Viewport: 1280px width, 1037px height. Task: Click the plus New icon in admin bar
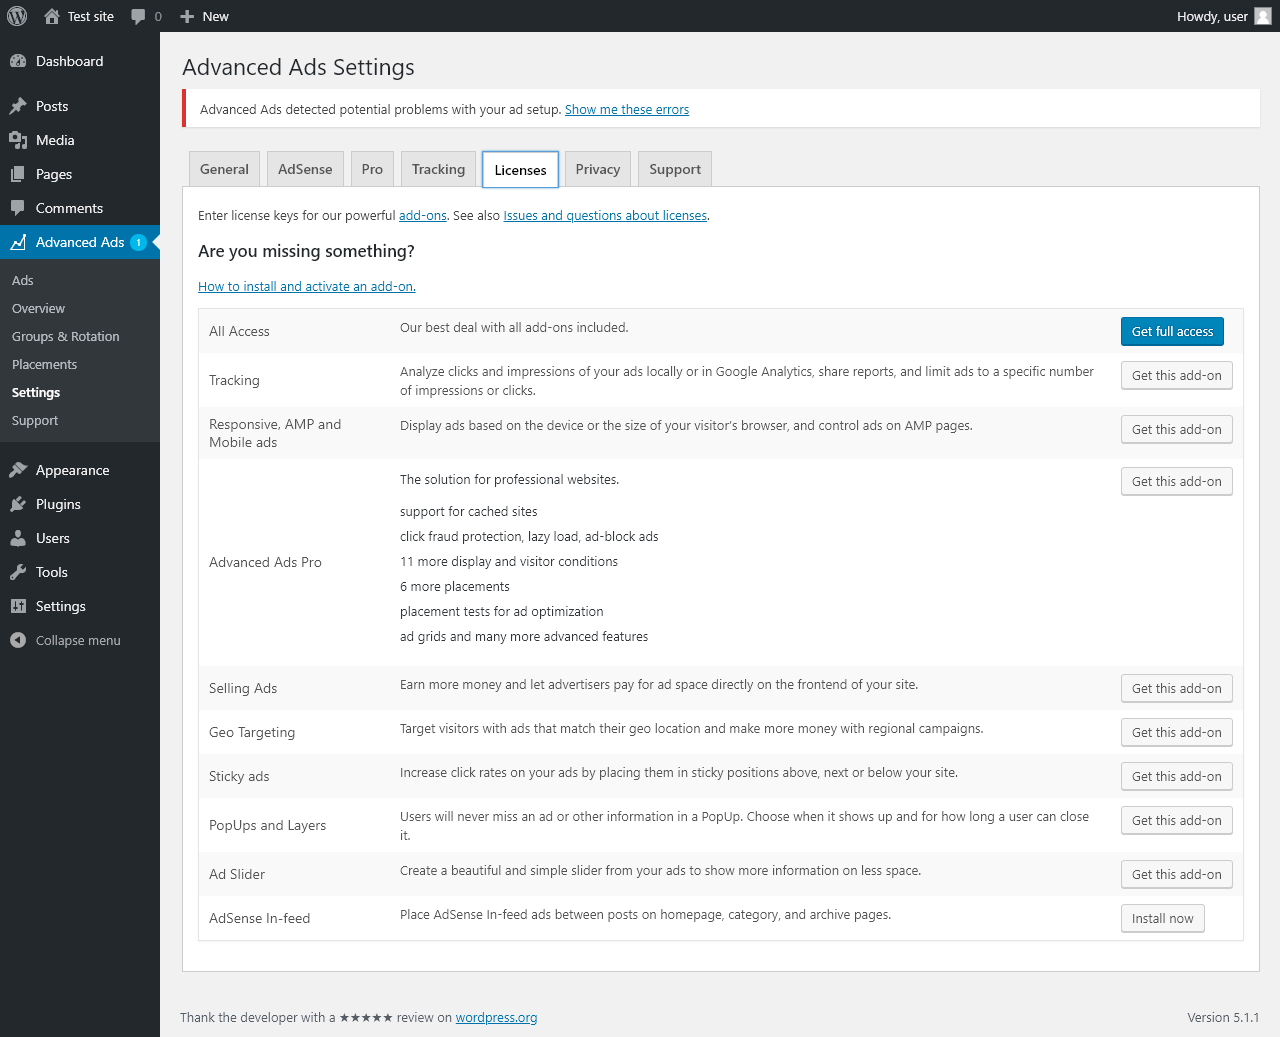click(x=187, y=16)
